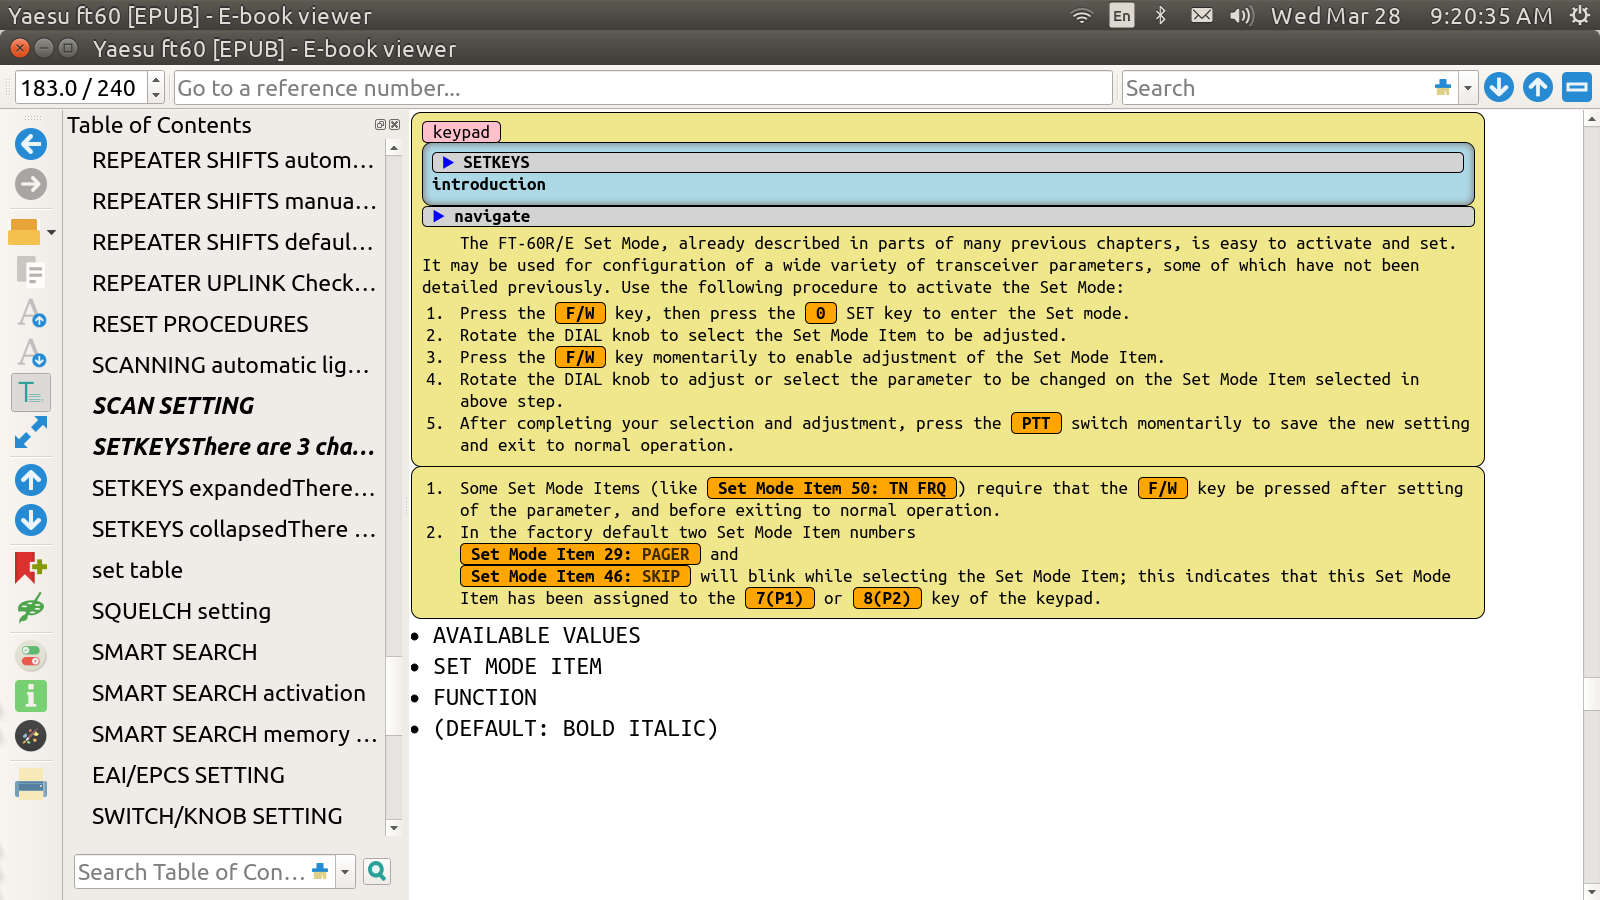Viewport: 1600px width, 900px height.
Task: Click 'Set Mode Item 50: TN FRQ' label
Action: pos(831,488)
